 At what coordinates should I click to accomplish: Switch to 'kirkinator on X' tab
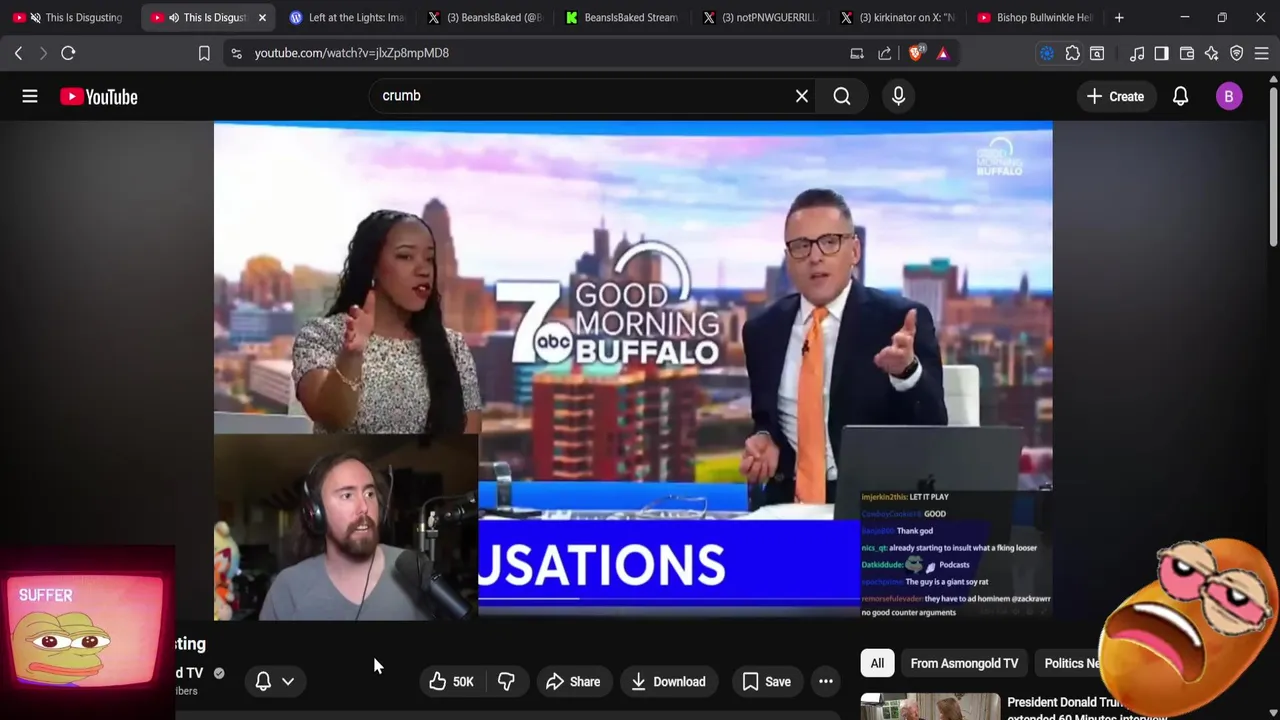click(898, 17)
